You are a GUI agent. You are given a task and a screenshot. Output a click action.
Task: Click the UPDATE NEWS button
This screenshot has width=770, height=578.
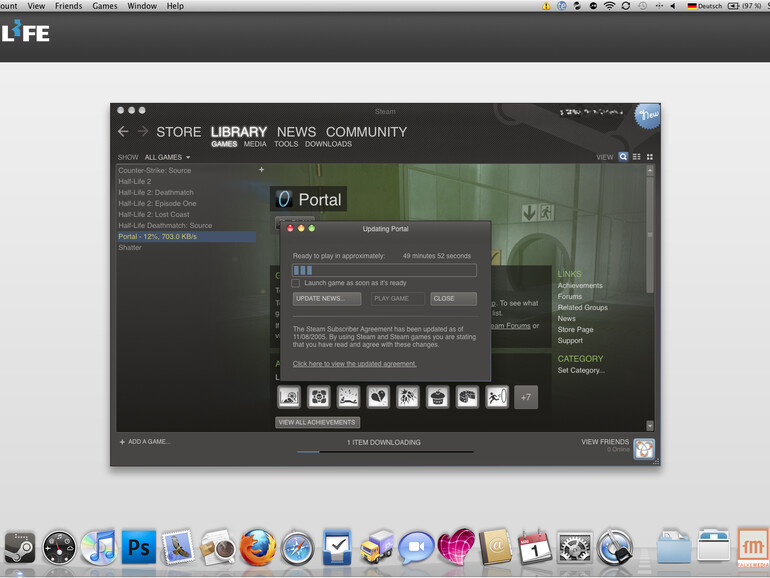pos(327,299)
